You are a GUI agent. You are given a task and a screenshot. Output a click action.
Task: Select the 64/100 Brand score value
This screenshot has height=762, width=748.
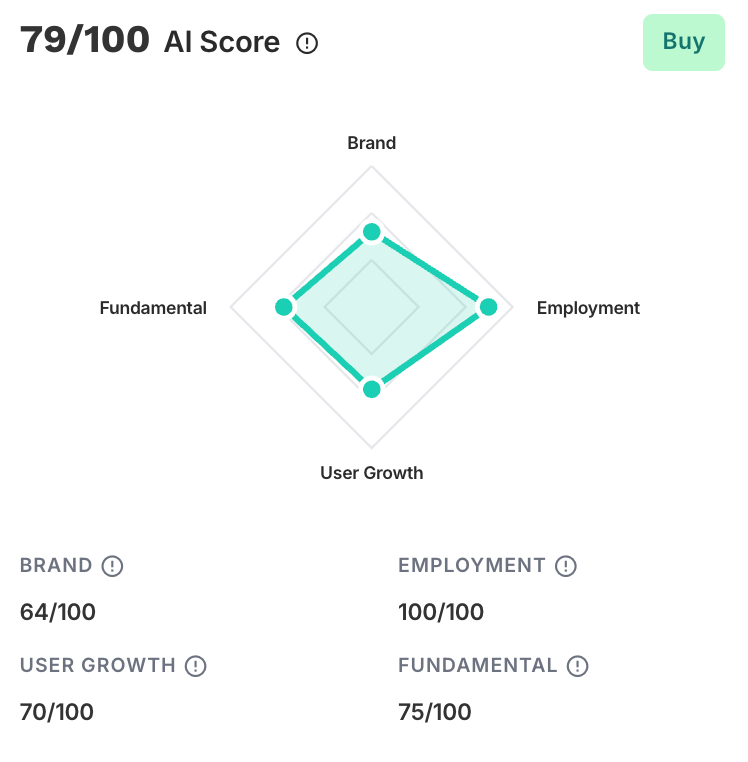coord(58,612)
